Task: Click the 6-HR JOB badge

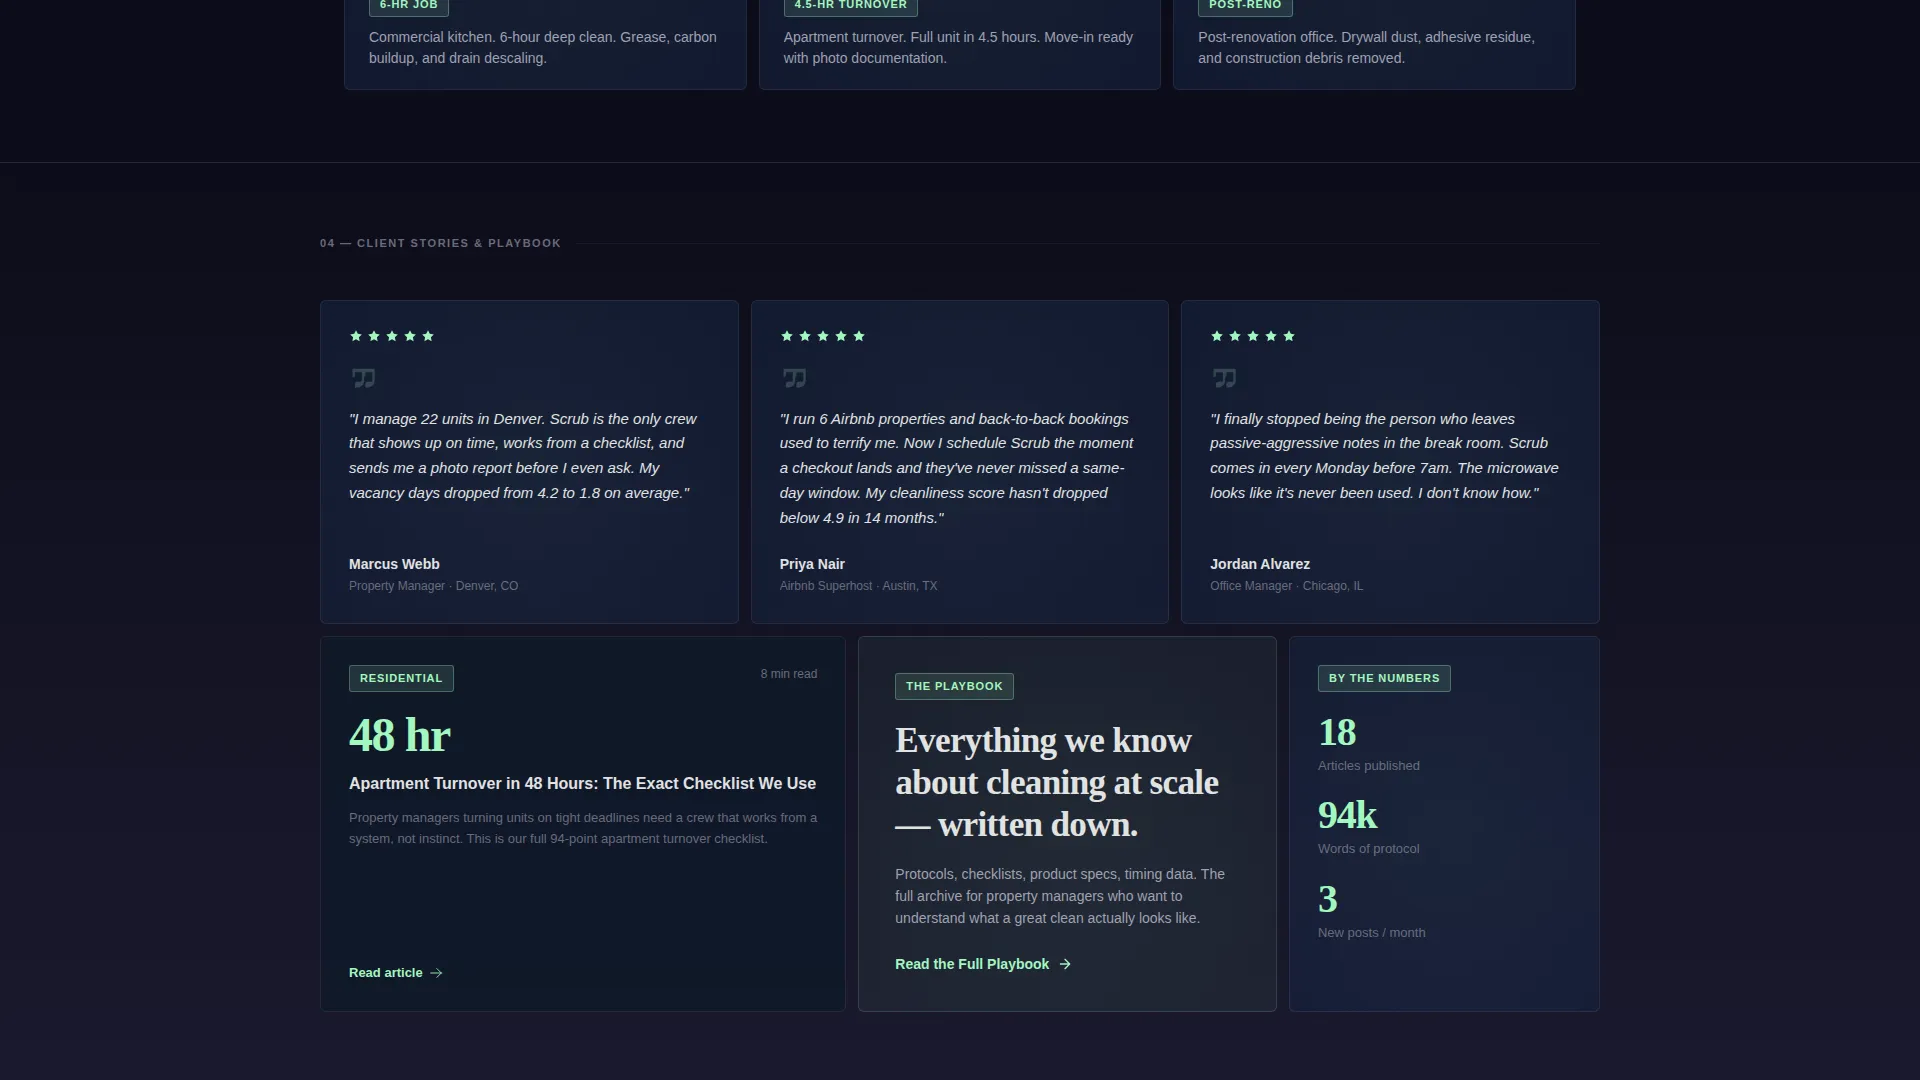Action: pos(408,6)
